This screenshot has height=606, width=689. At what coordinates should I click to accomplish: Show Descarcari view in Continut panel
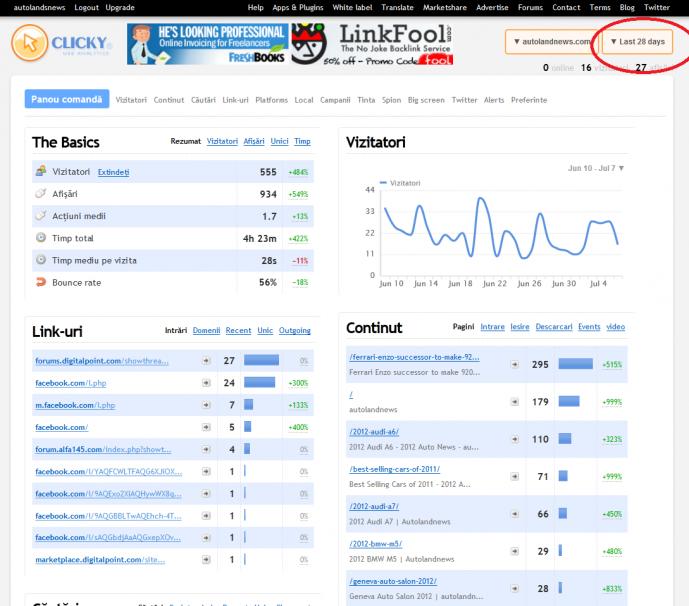(554, 327)
